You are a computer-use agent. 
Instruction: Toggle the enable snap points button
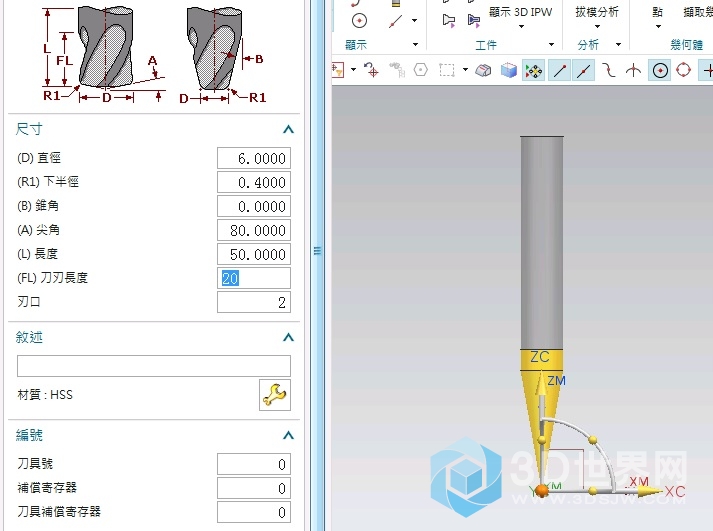(x=534, y=70)
